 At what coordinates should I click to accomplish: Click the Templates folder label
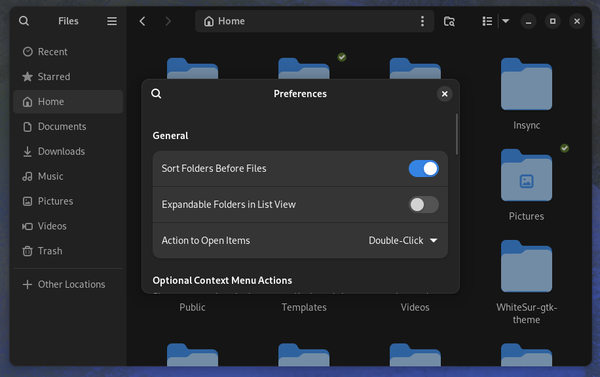[x=304, y=307]
